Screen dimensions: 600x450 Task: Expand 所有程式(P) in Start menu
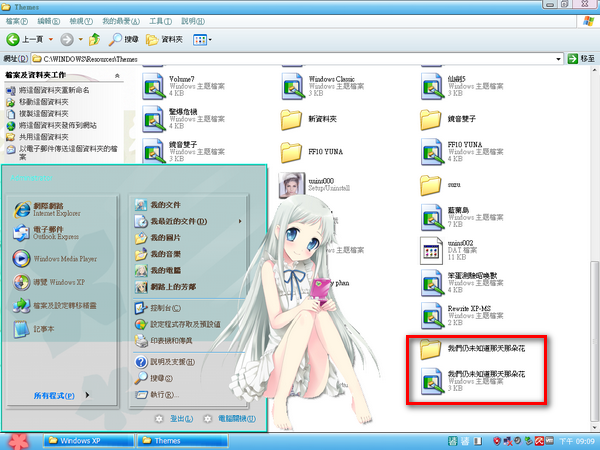(61, 395)
